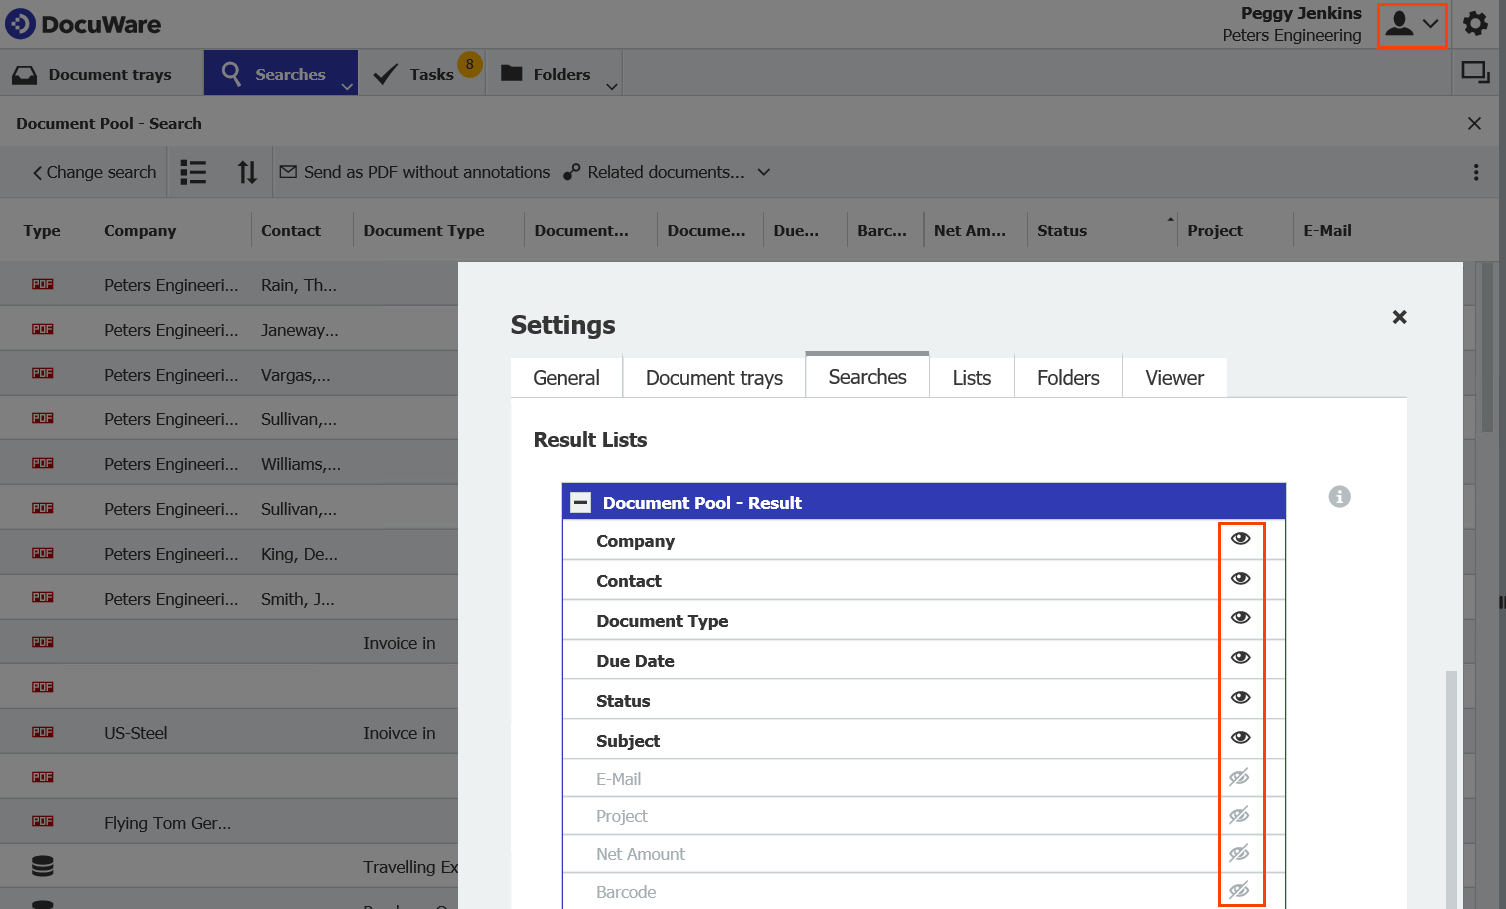Open the Related documents dropdown arrow
1506x909 pixels.
764,172
